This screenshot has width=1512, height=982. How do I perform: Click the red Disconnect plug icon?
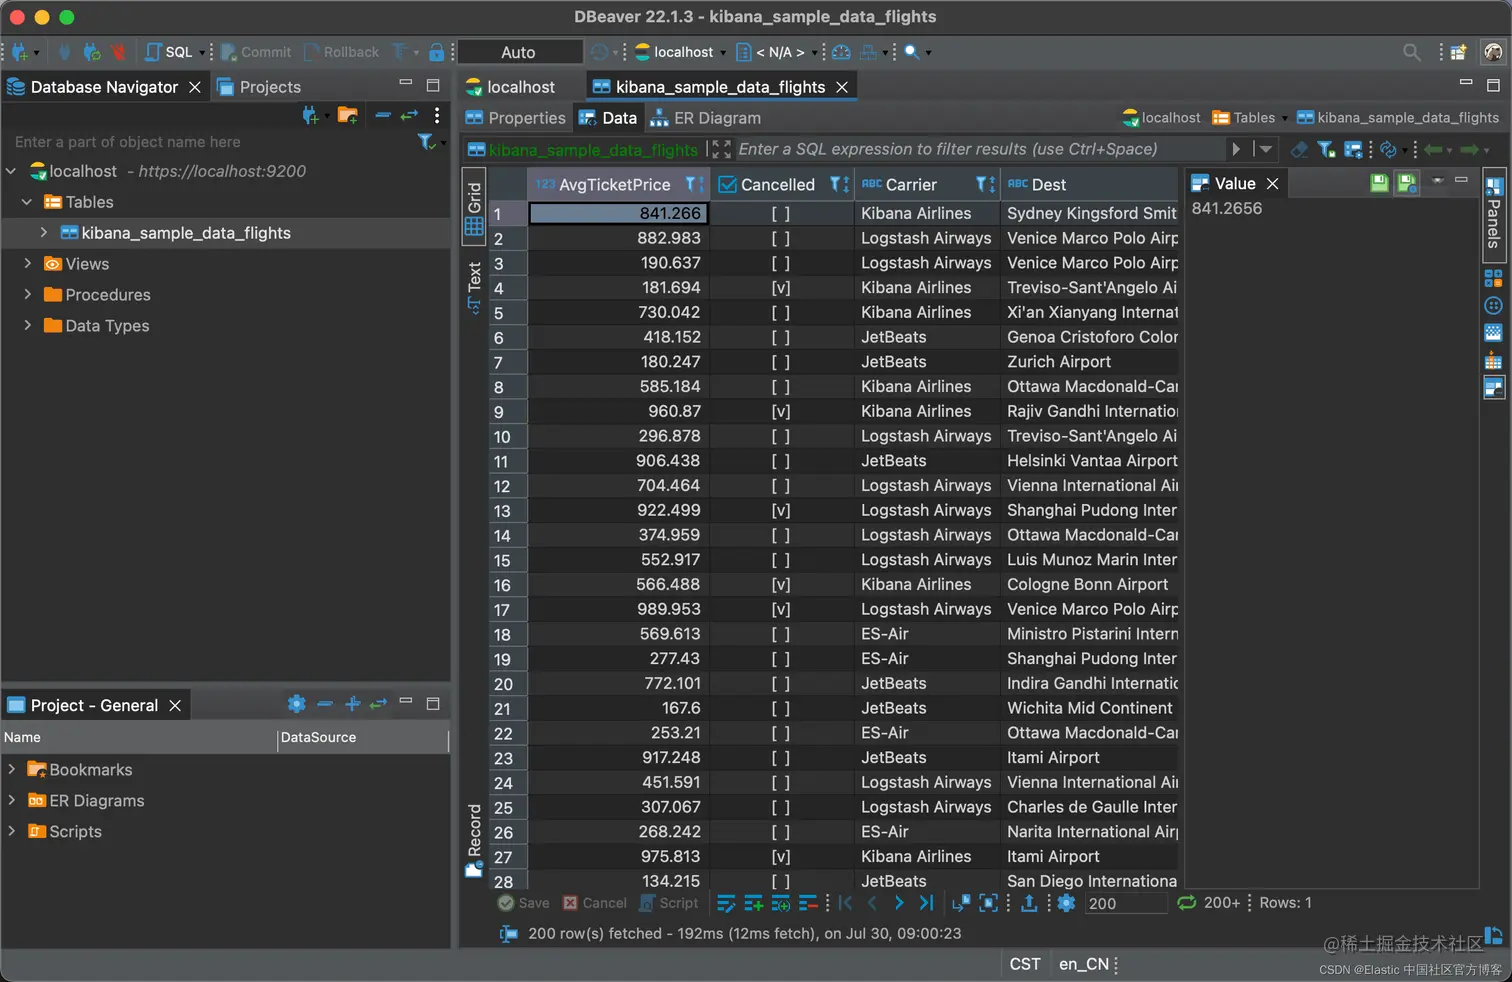(118, 52)
